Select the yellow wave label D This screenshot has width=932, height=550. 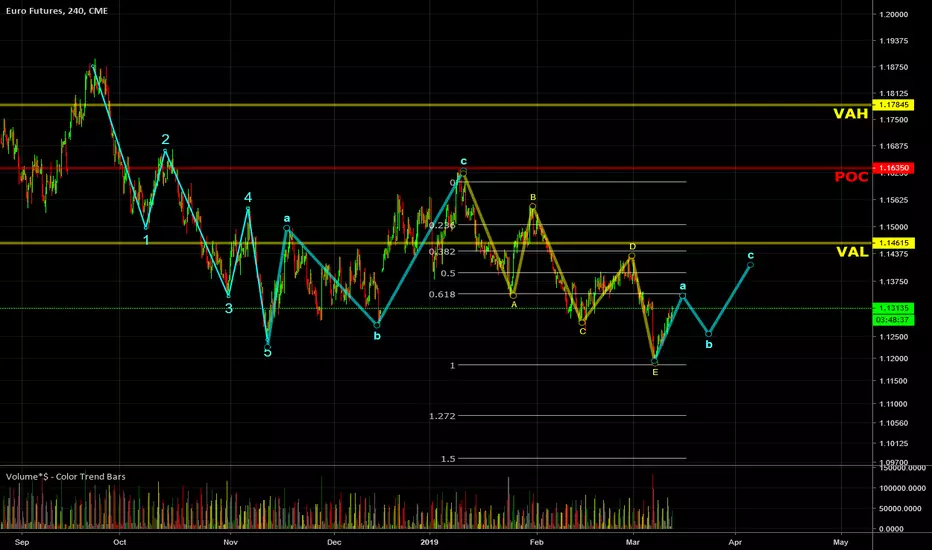pyautogui.click(x=632, y=246)
